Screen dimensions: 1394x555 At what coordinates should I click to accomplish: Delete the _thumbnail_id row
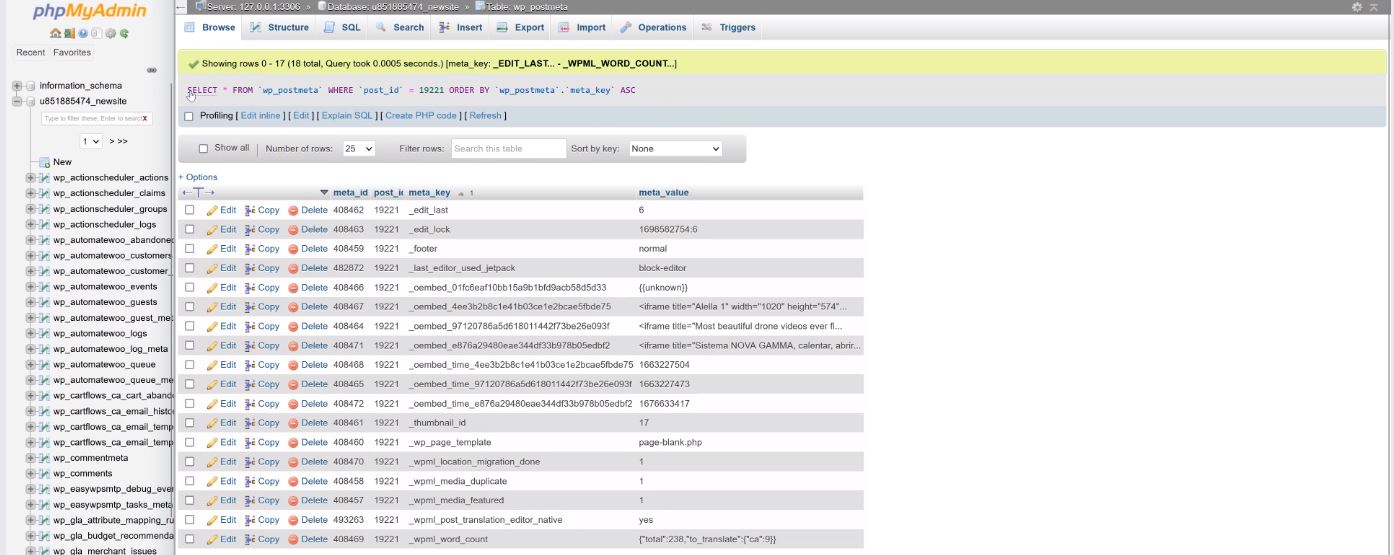[308, 423]
